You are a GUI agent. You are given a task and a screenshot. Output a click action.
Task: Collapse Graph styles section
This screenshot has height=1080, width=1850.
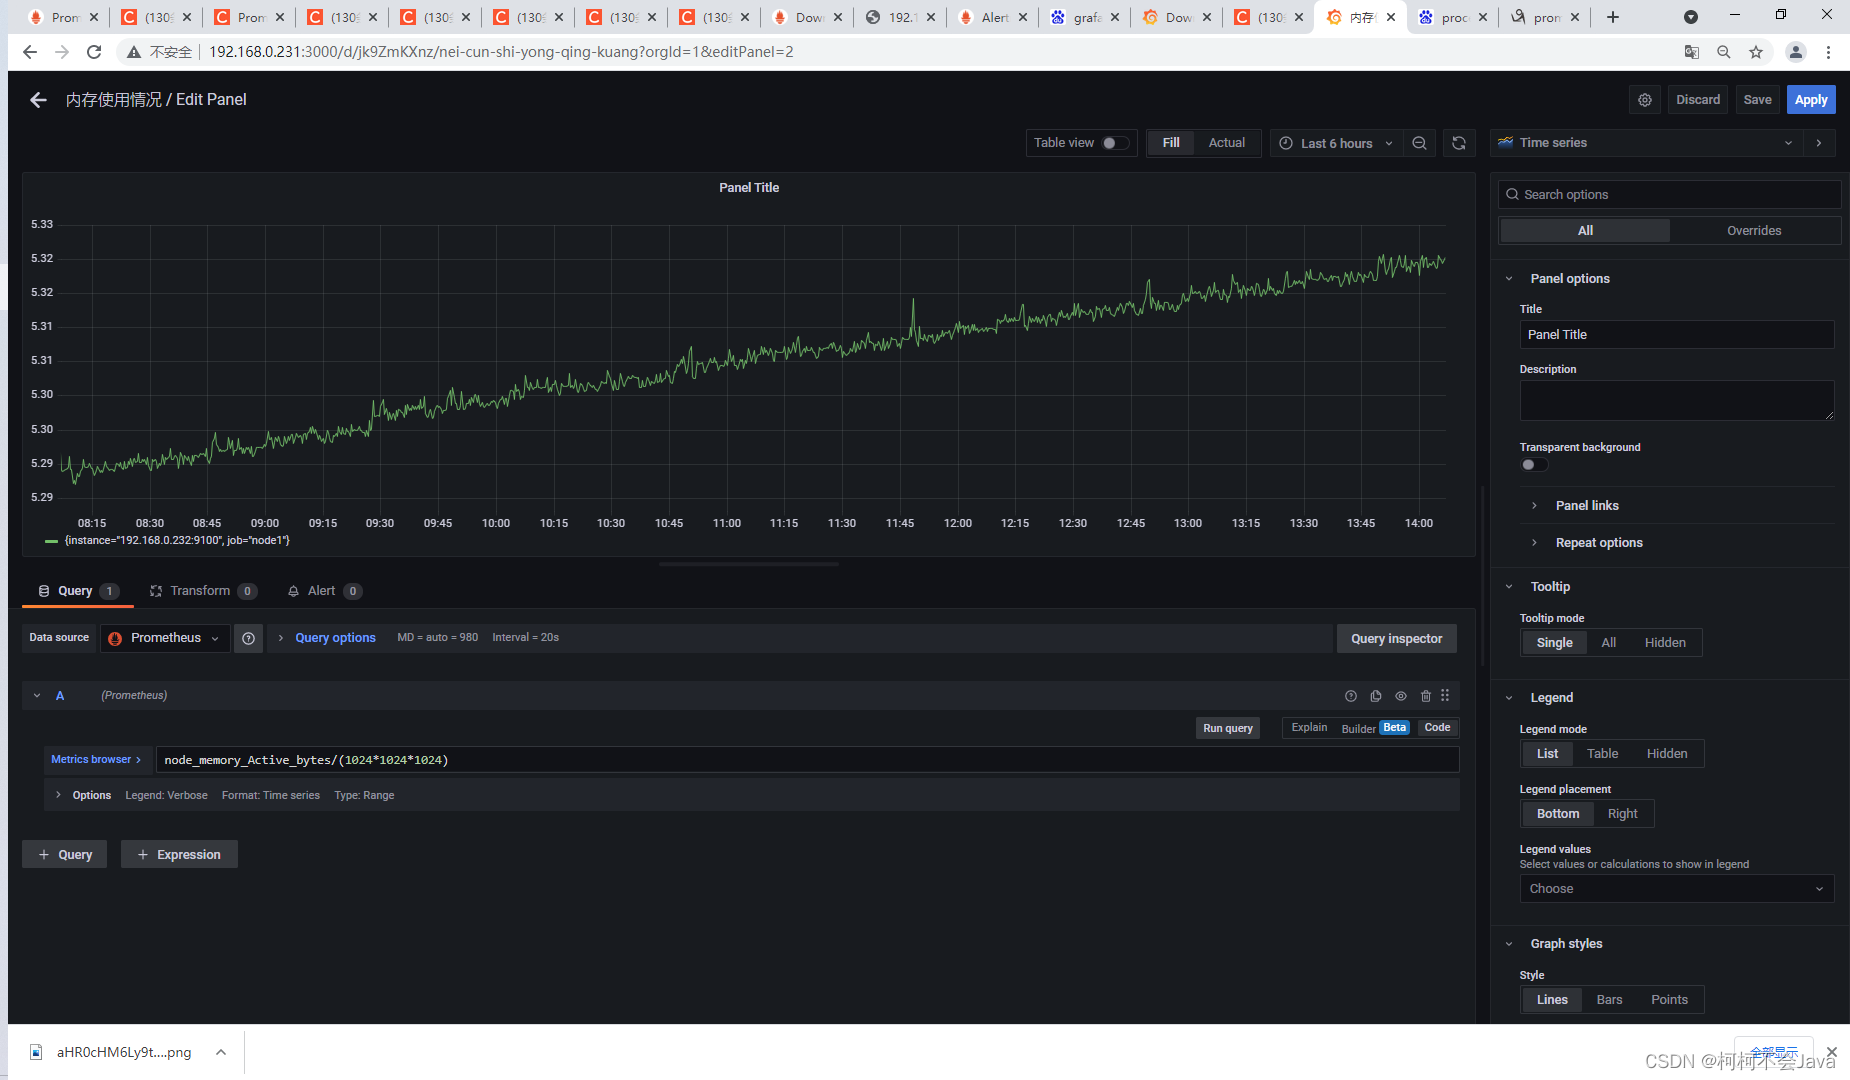point(1566,944)
